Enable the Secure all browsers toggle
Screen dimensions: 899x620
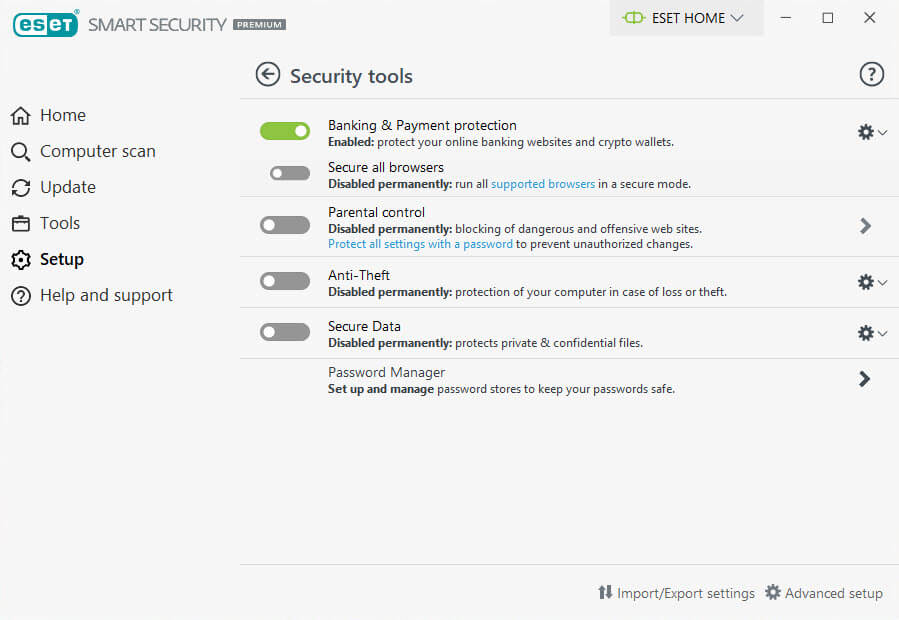pos(290,173)
